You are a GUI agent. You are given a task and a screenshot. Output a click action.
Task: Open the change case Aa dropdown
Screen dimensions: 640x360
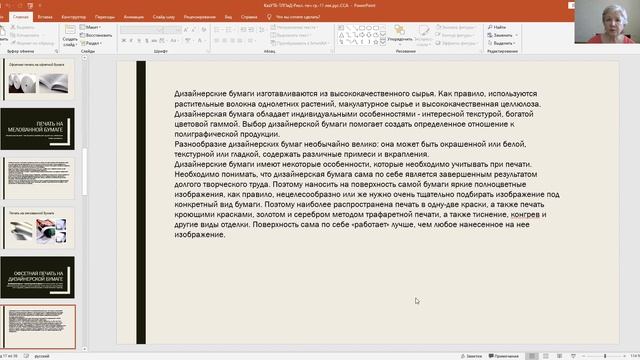coord(174,40)
